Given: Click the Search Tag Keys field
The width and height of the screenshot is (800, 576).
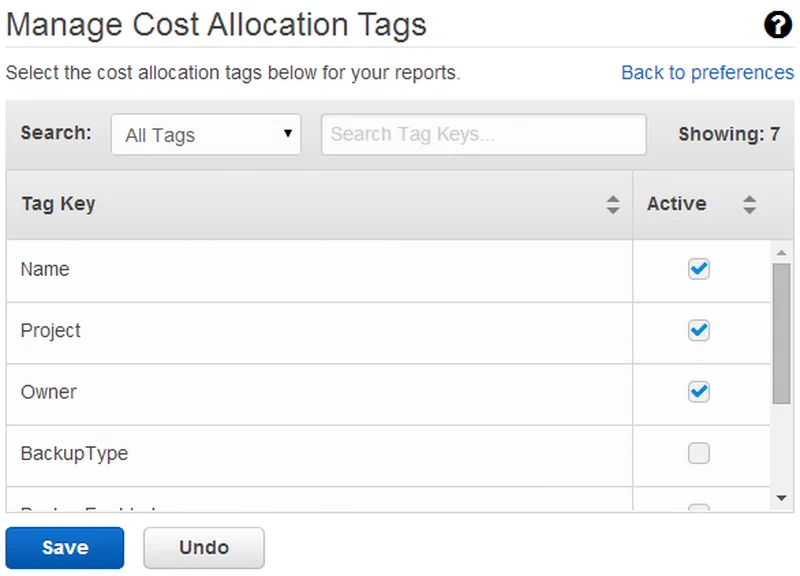Looking at the screenshot, I should (484, 134).
